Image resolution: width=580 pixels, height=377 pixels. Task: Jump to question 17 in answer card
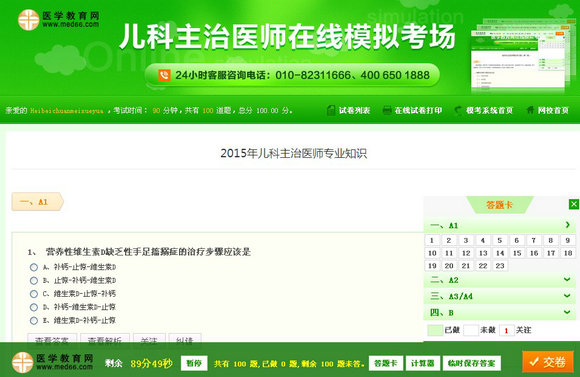(x=551, y=253)
